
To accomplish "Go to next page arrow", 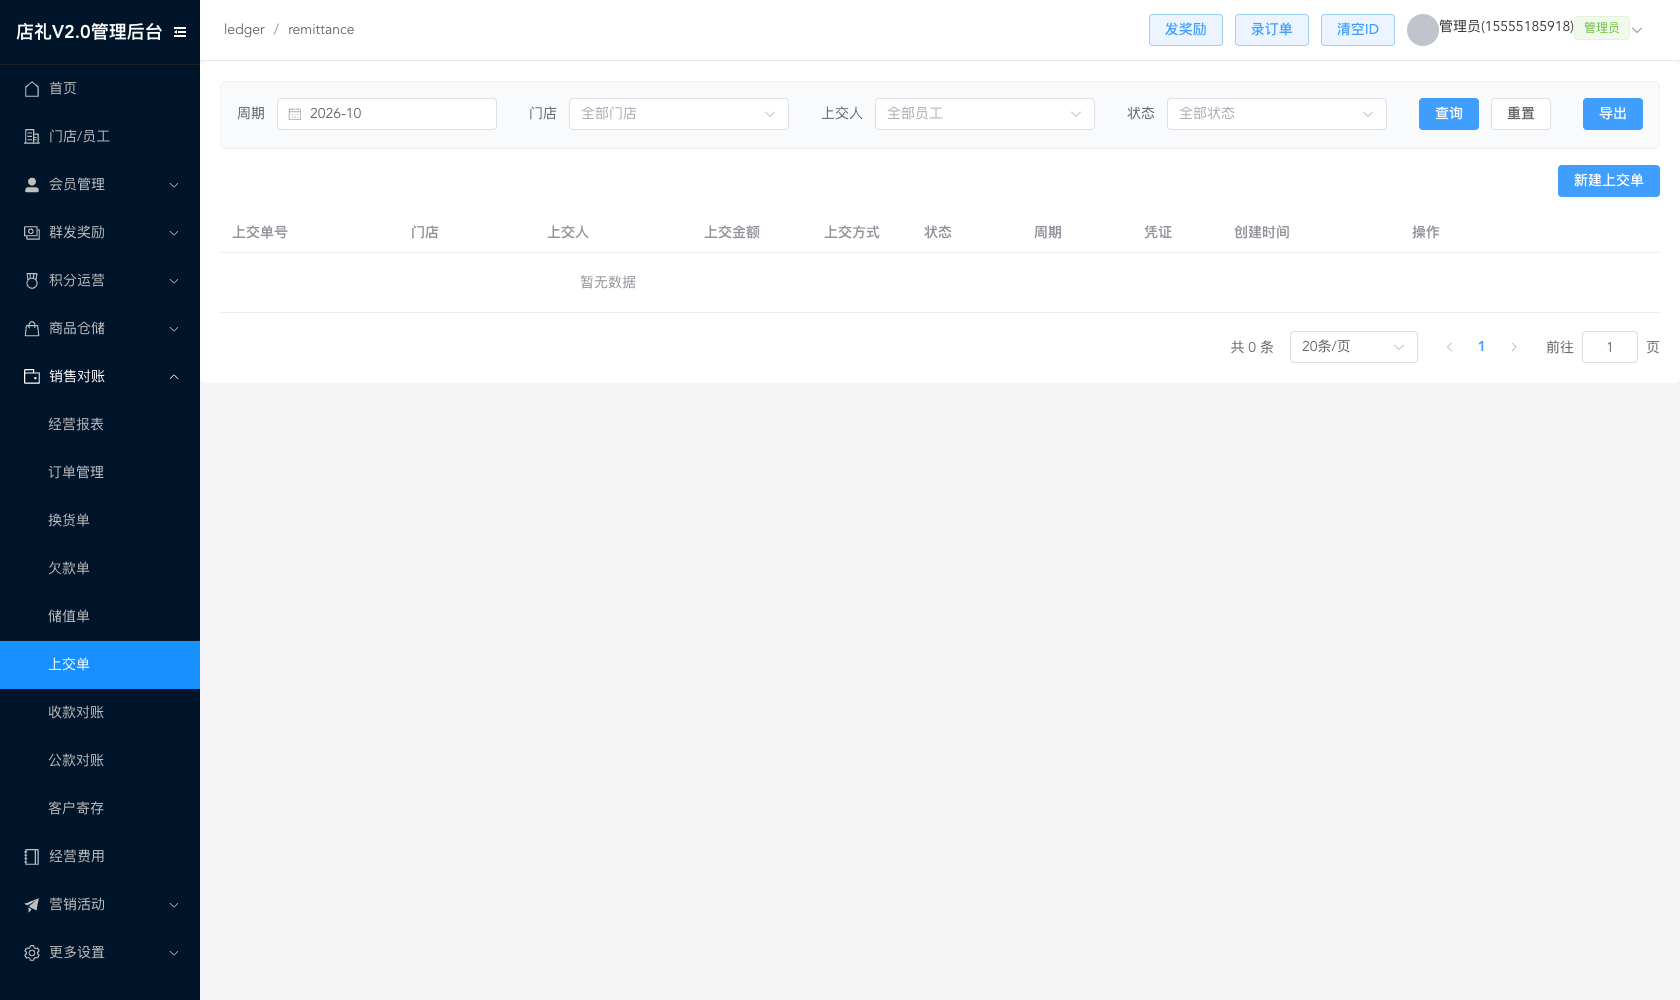I will click(x=1514, y=347).
